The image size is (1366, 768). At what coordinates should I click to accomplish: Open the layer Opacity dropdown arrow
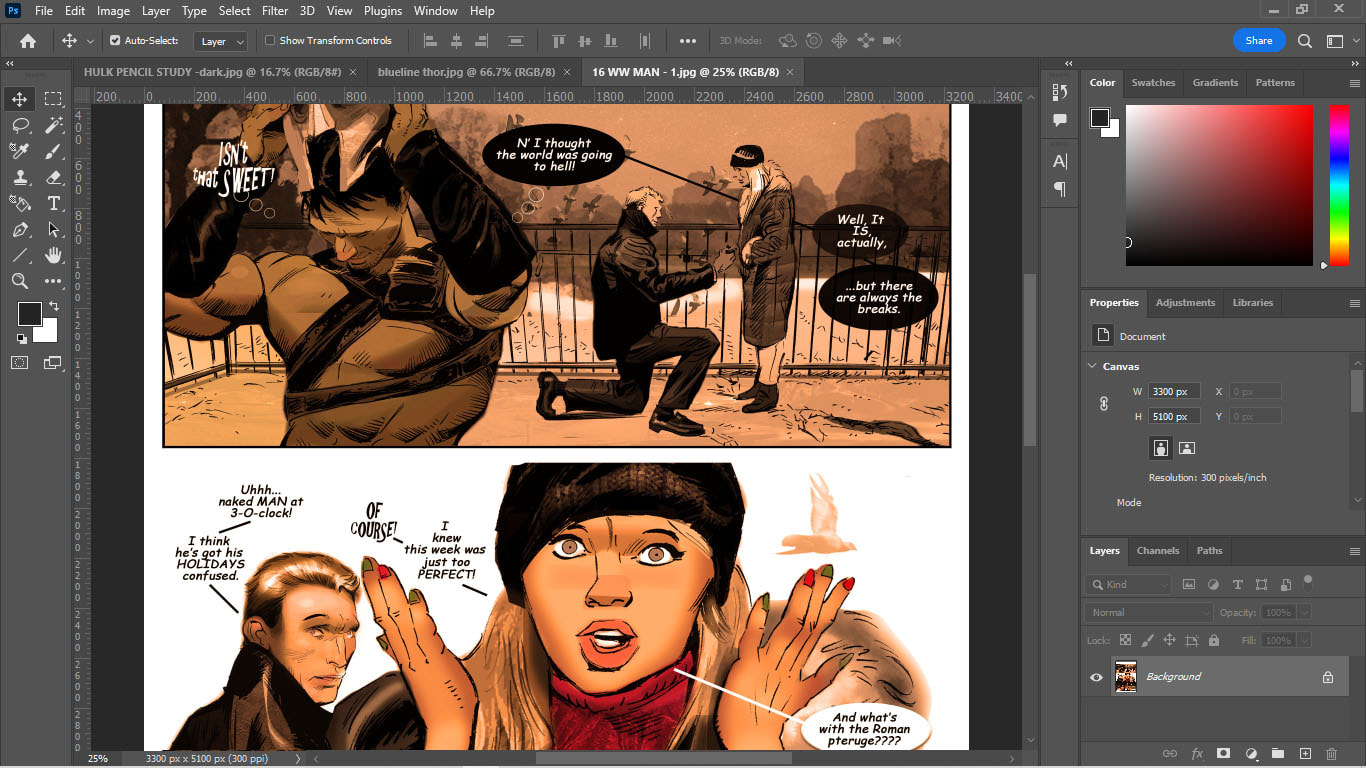tap(1304, 612)
